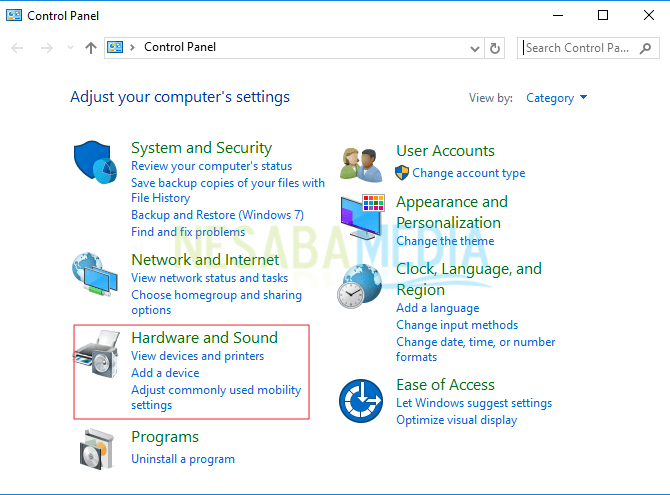The height and width of the screenshot is (495, 670).
Task: Click Change the theme
Action: pyautogui.click(x=445, y=241)
